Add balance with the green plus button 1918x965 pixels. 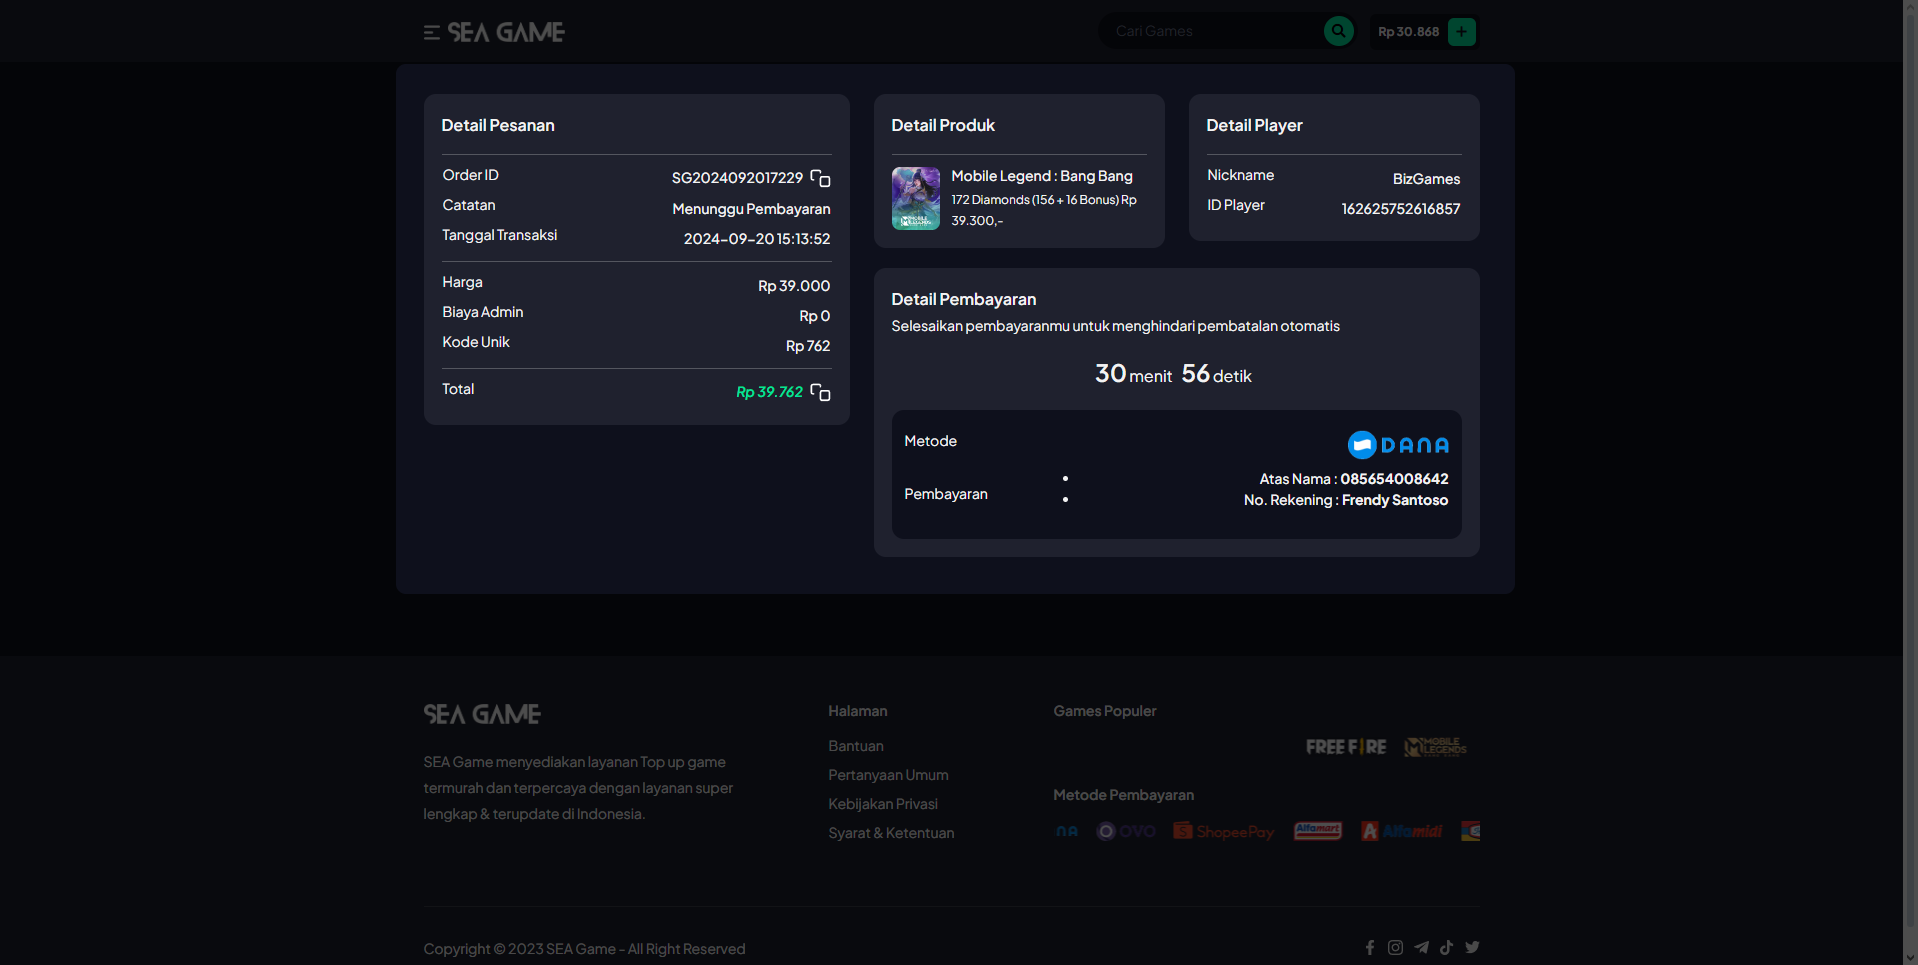(x=1462, y=32)
